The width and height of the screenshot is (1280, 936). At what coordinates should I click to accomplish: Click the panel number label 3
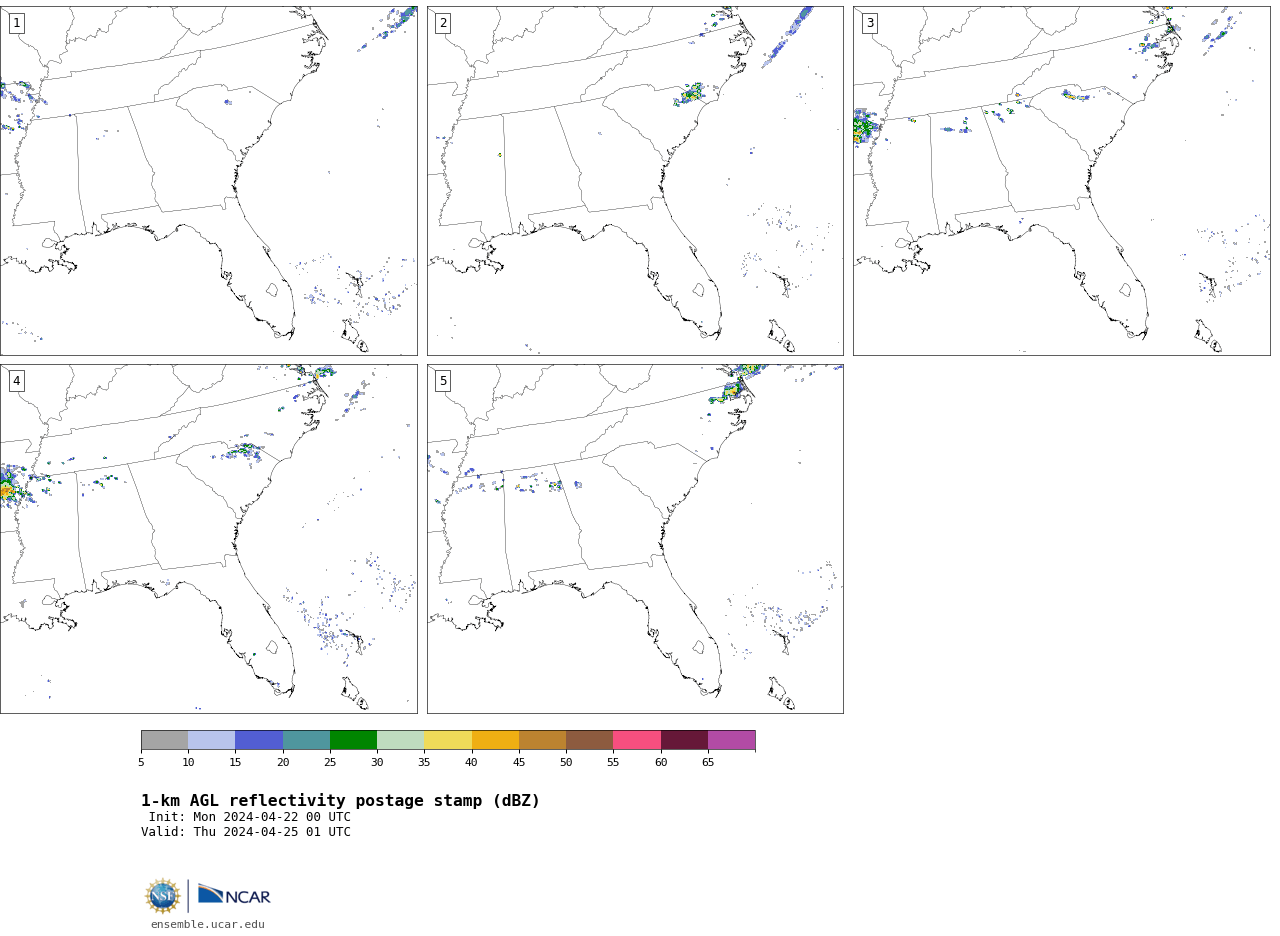[x=869, y=23]
